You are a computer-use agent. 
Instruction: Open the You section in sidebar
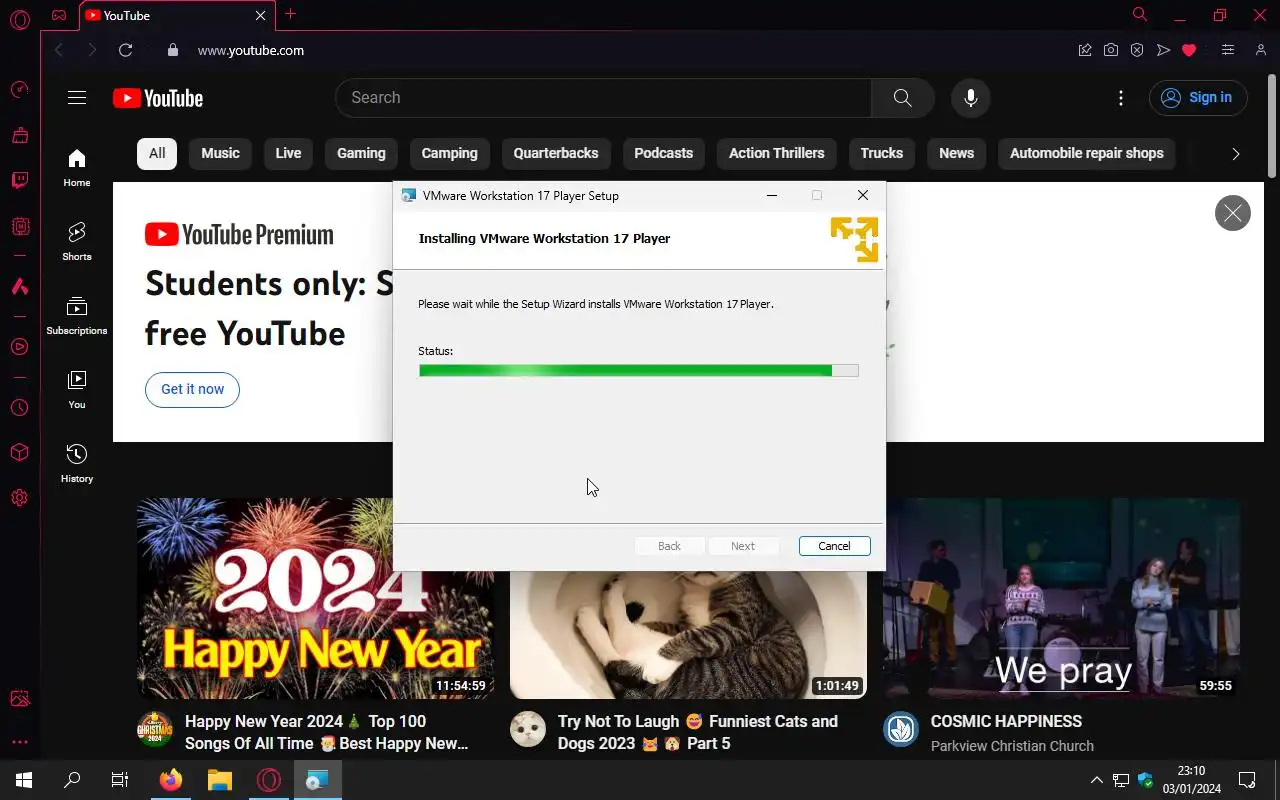click(77, 390)
